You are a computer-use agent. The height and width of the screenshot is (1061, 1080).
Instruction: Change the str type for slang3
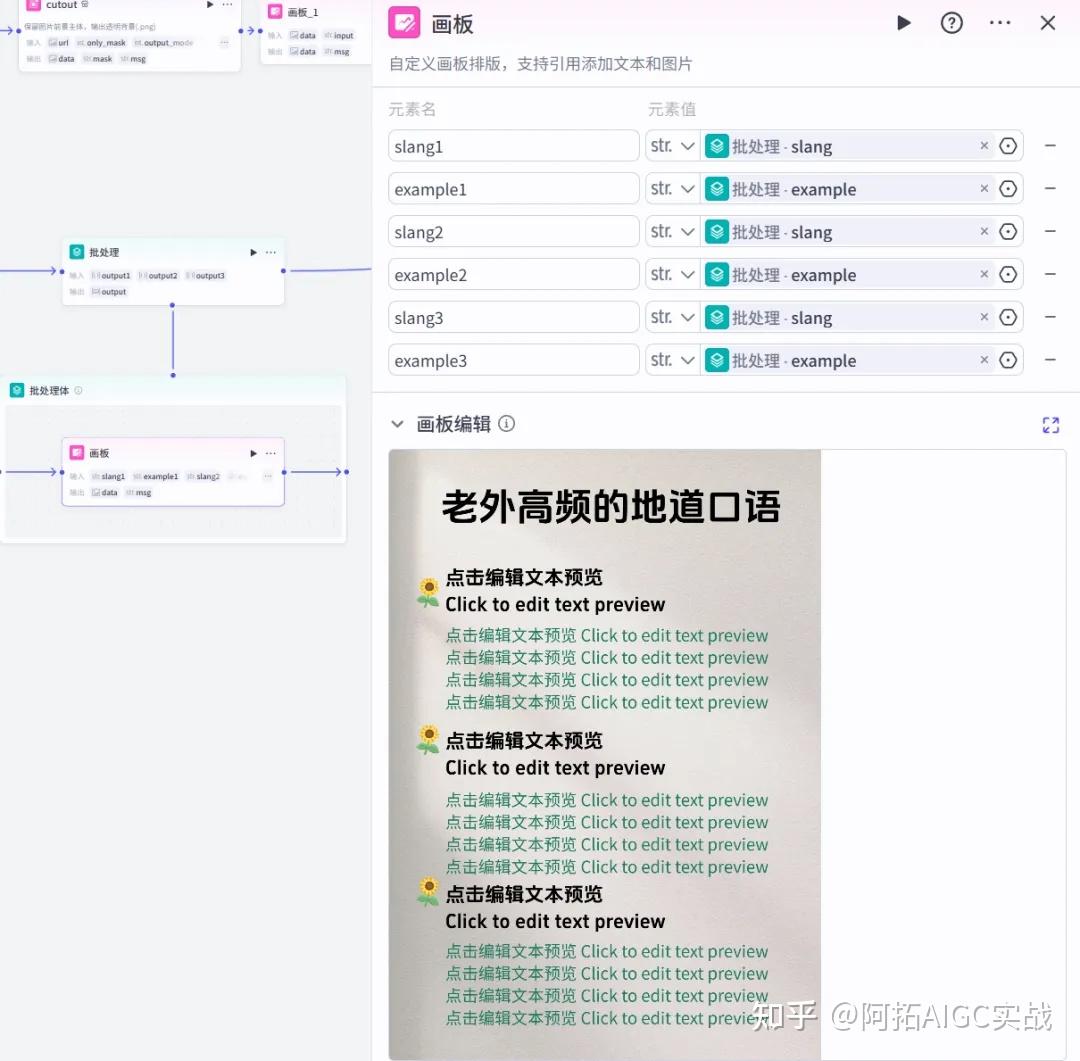(x=672, y=318)
